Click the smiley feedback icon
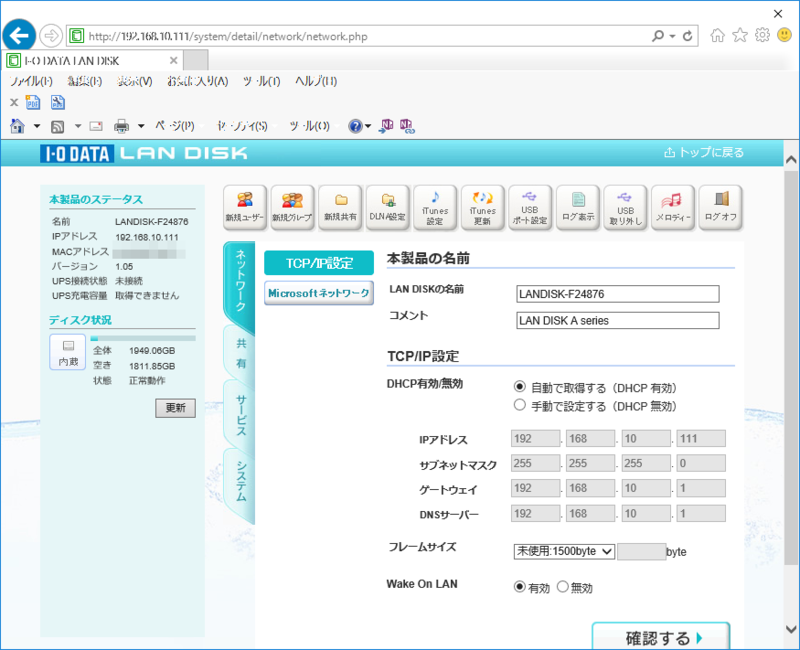 click(x=784, y=35)
